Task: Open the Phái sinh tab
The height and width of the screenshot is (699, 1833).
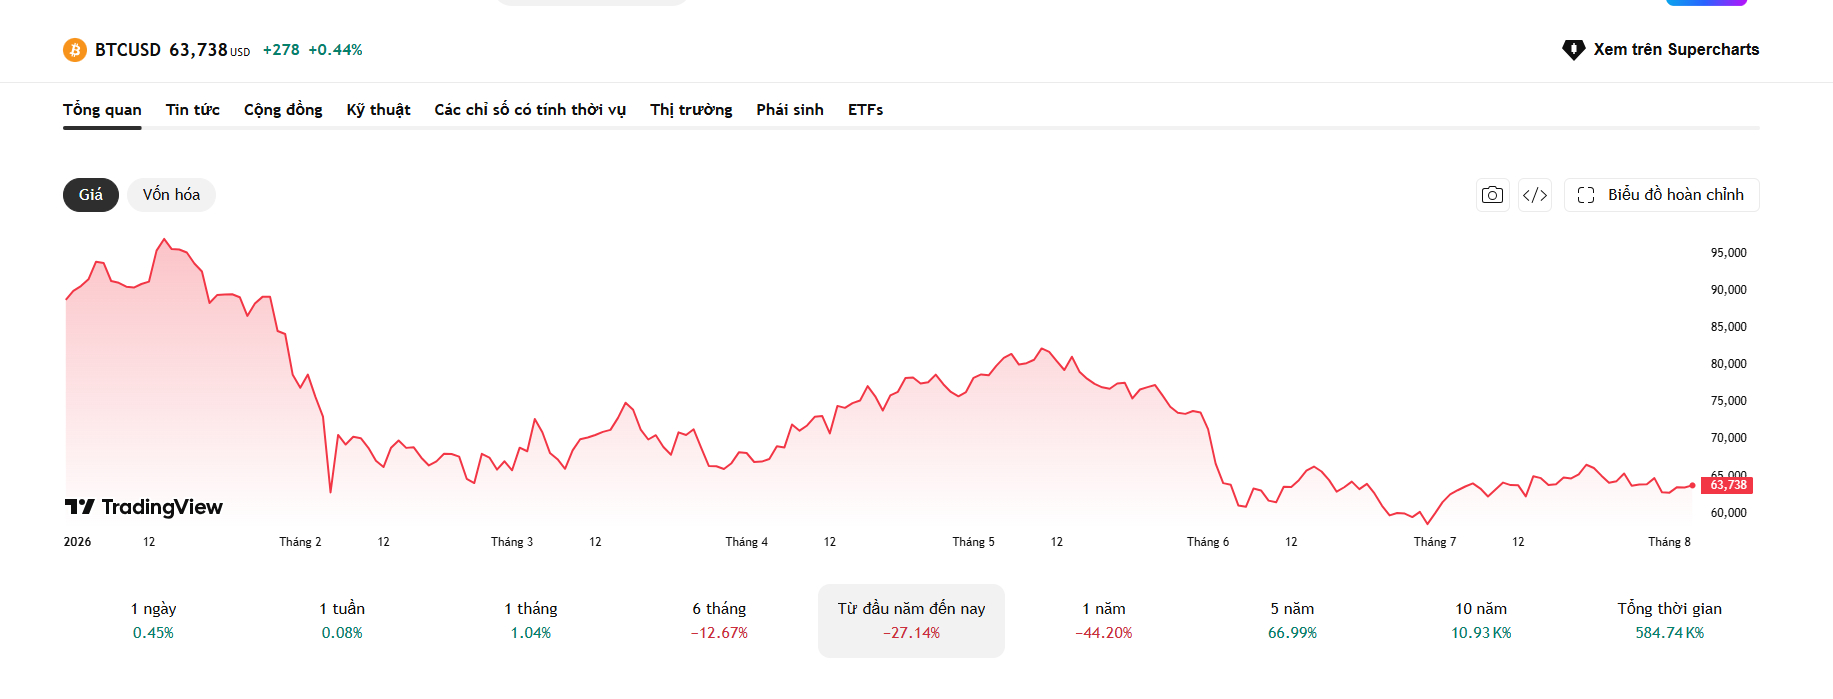Action: (790, 110)
